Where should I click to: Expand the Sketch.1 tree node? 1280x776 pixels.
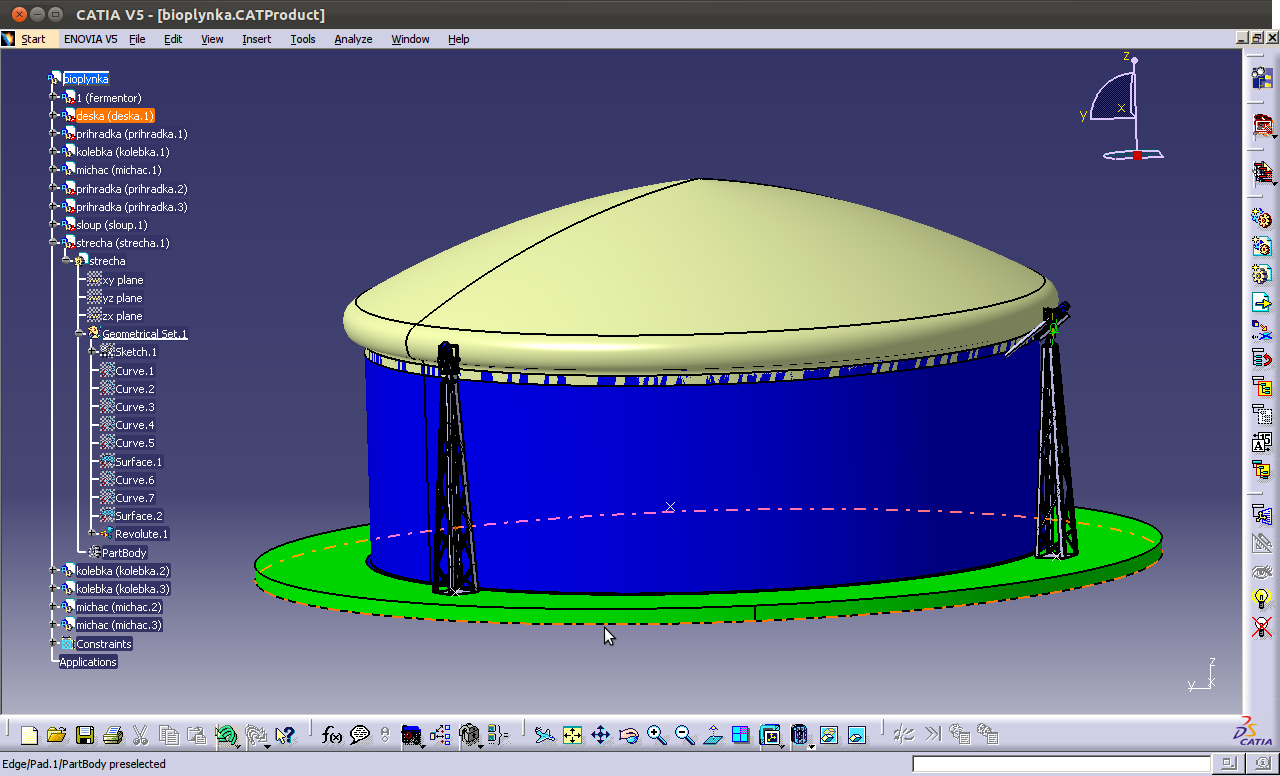(x=92, y=352)
